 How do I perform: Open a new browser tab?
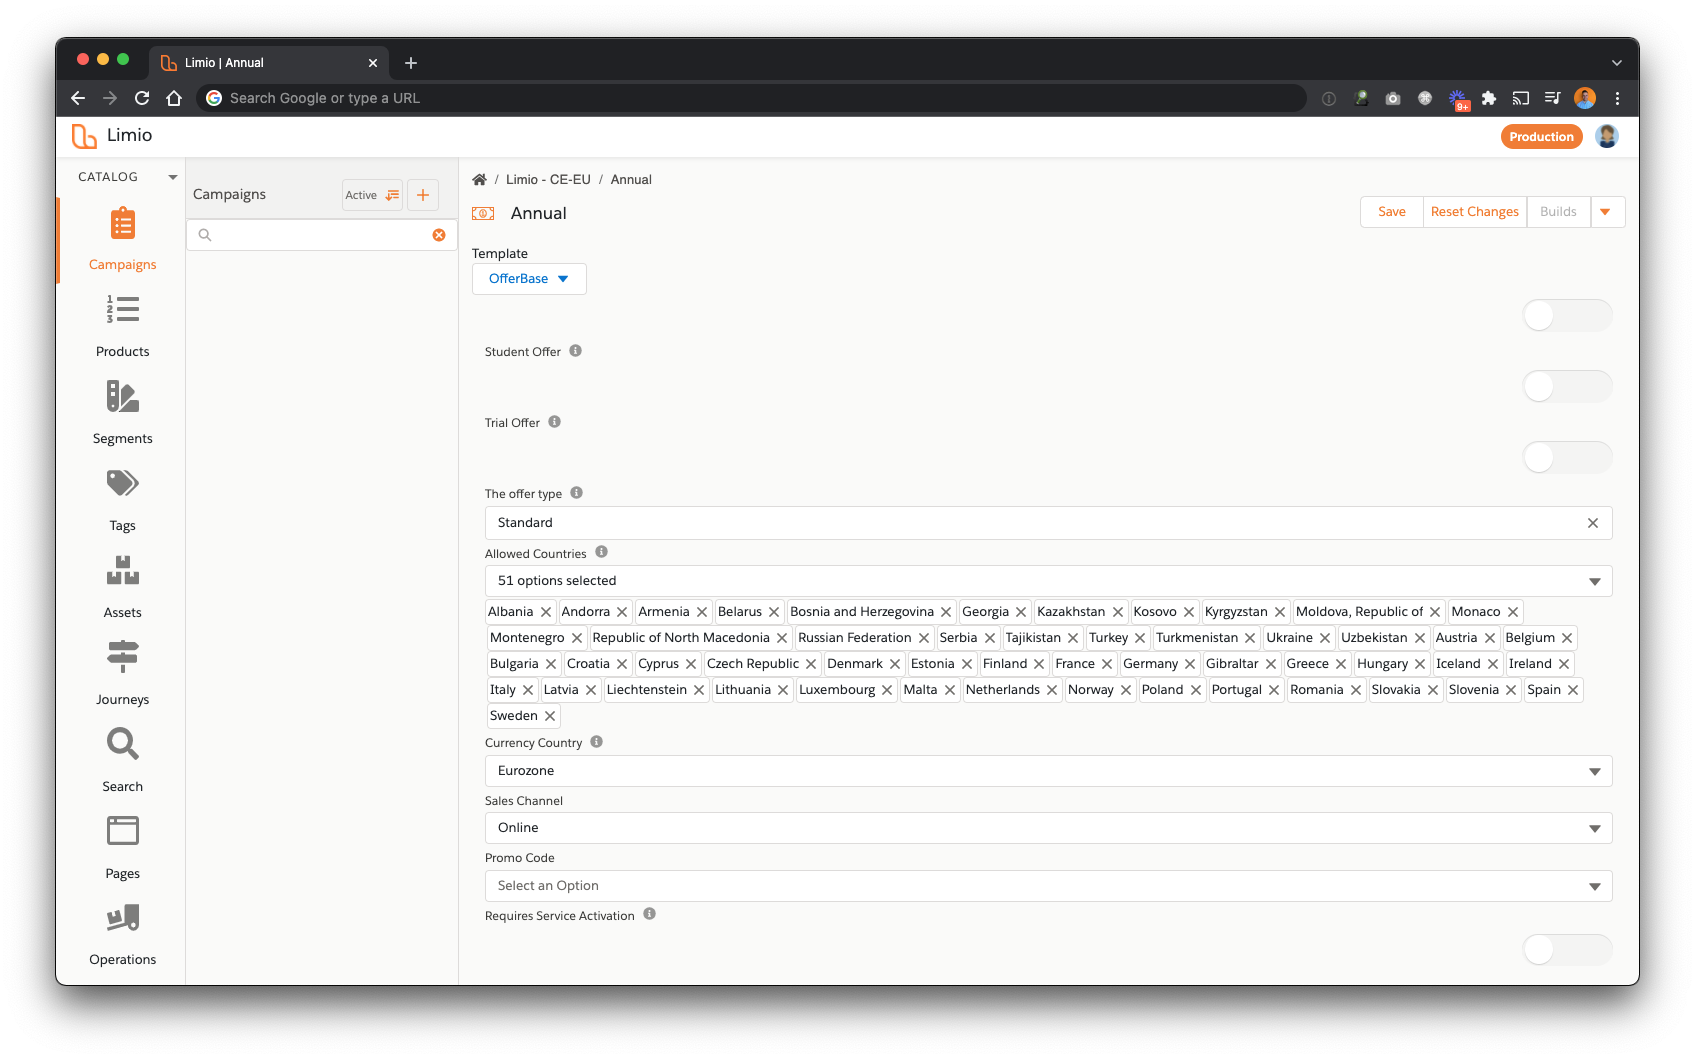coord(411,63)
